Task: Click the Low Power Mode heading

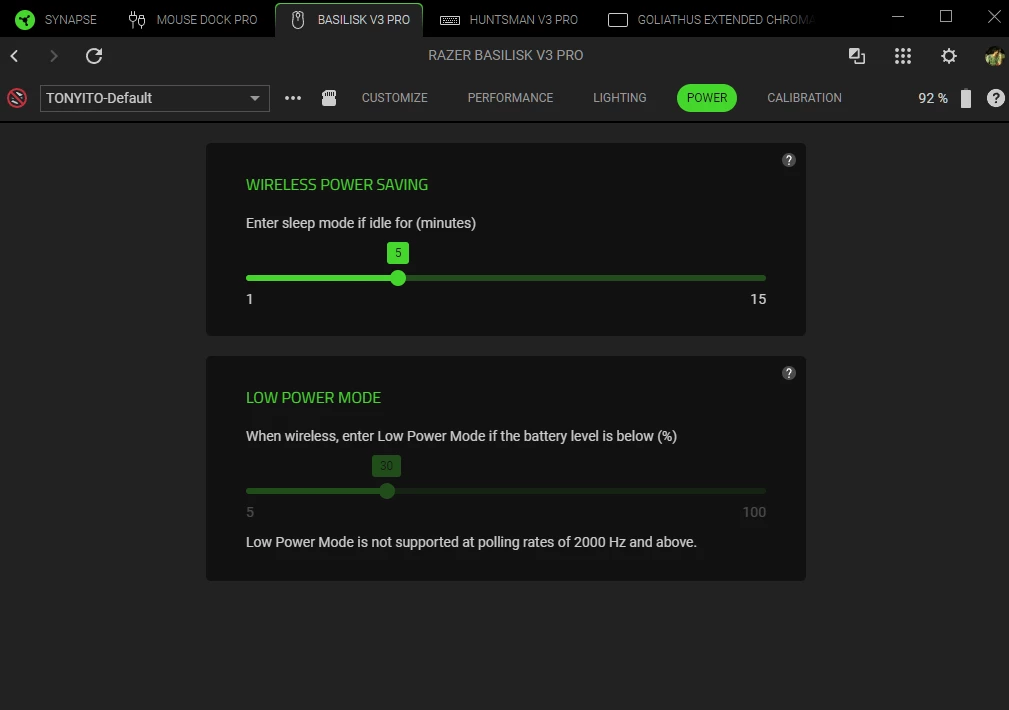Action: pos(313,398)
